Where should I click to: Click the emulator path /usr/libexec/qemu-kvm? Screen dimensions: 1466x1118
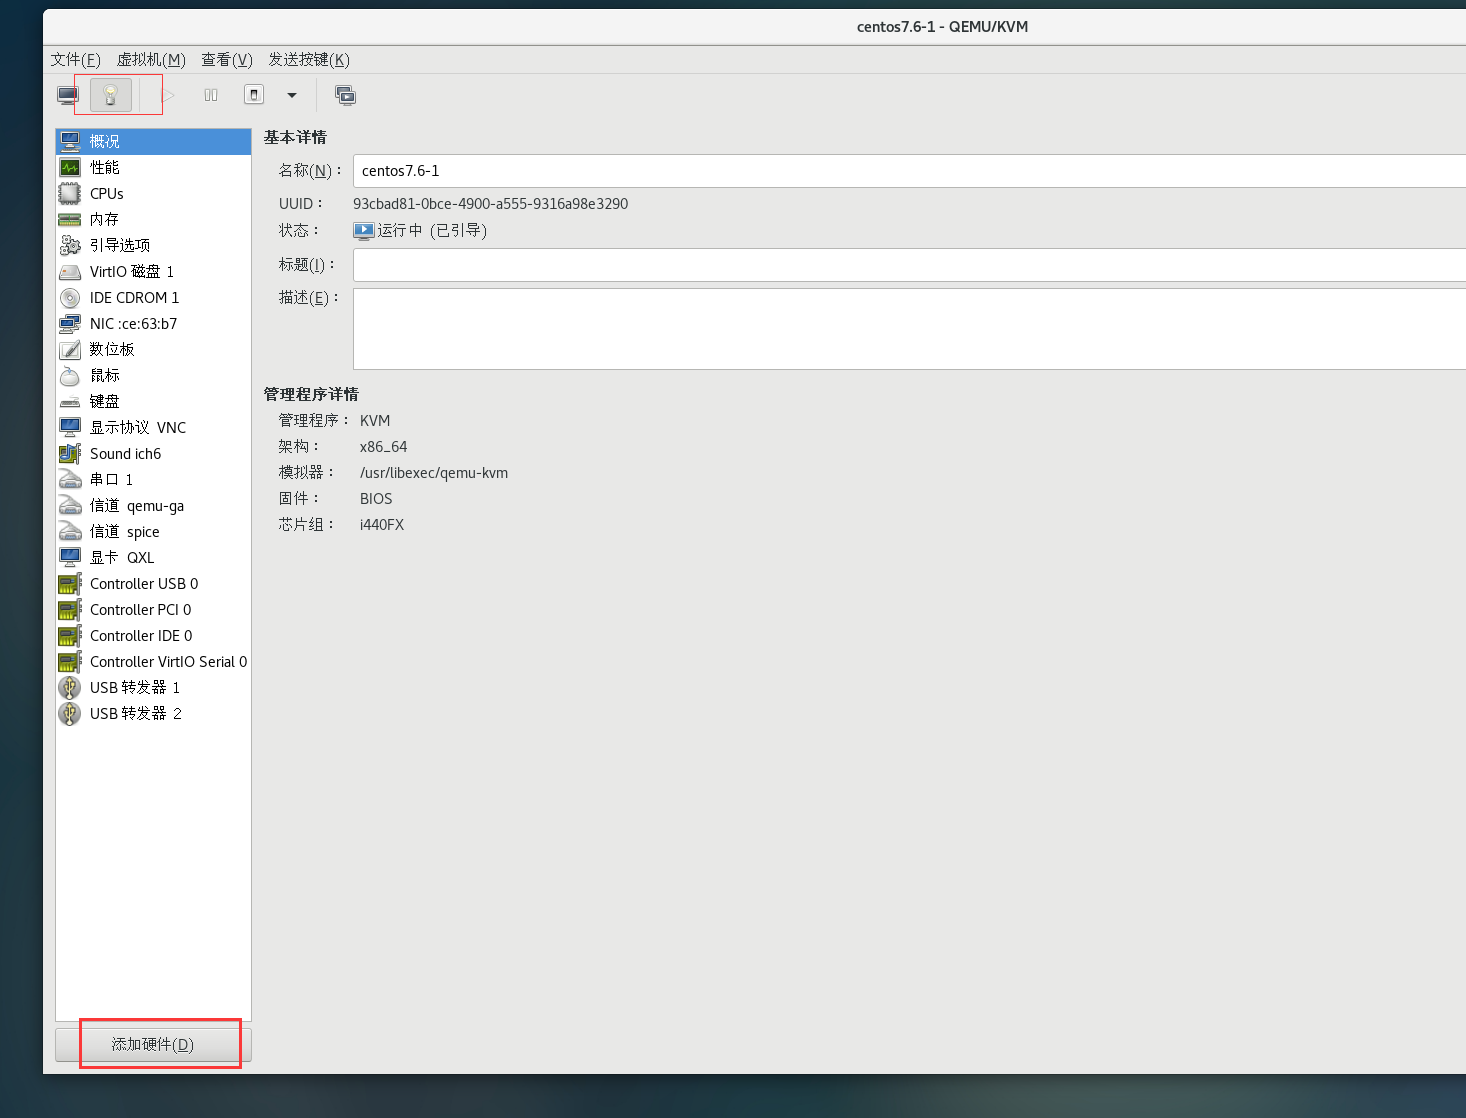pos(434,473)
